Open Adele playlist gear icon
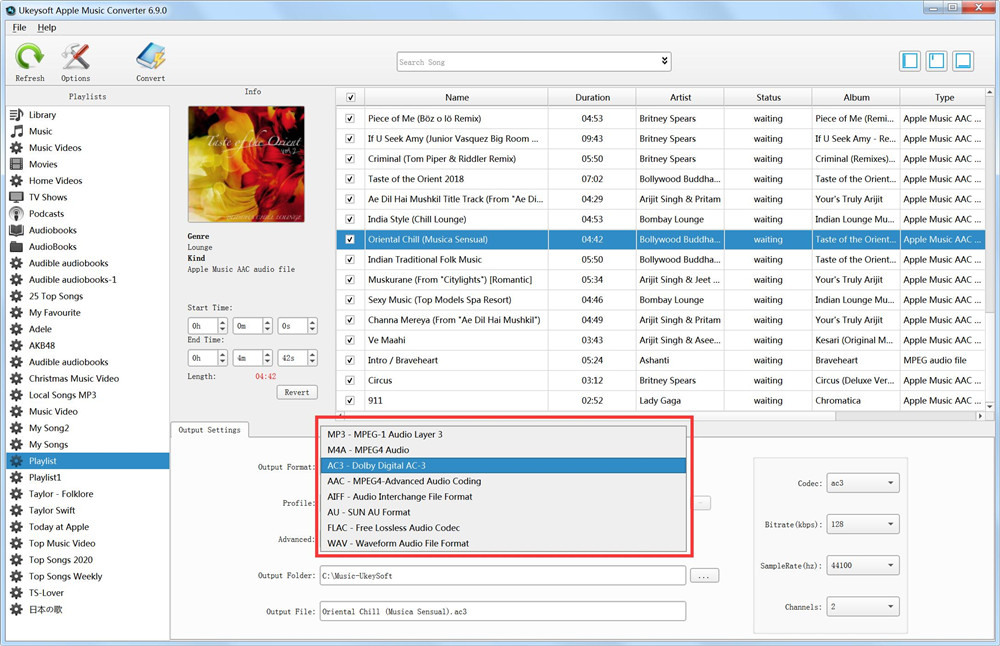Viewport: 1000px width, 646px height. (17, 330)
